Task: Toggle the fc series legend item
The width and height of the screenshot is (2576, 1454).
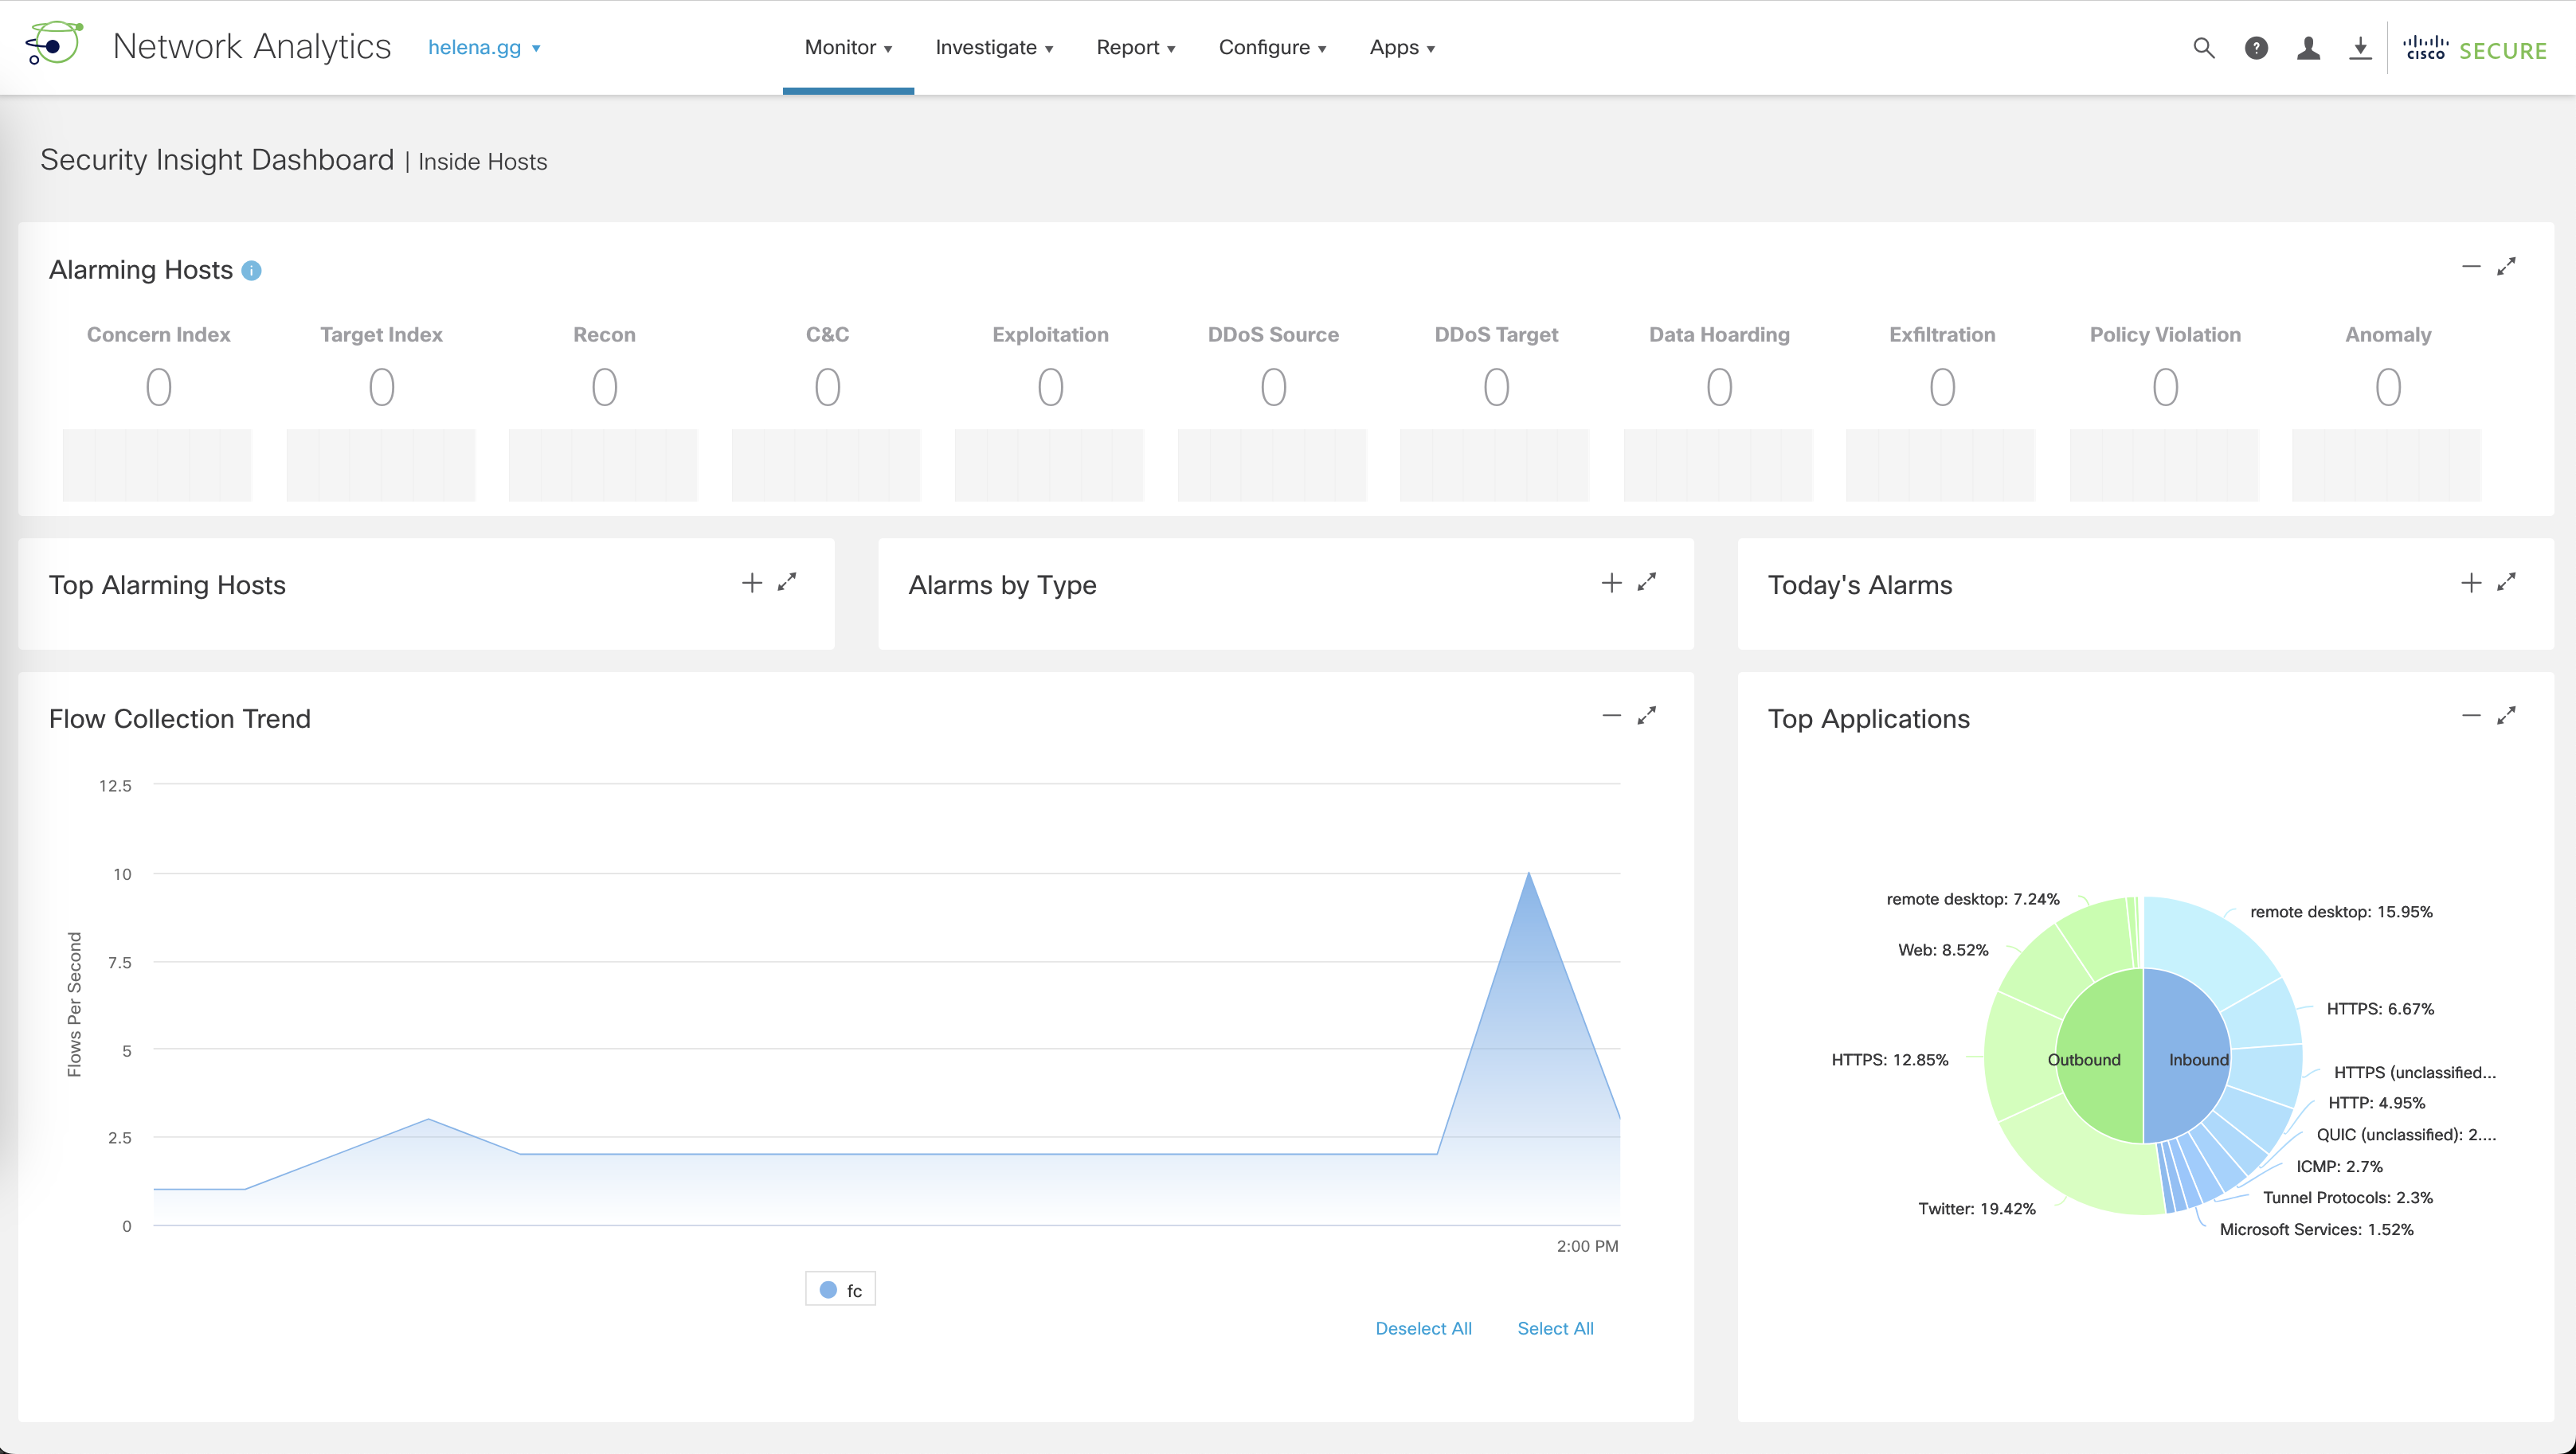Action: (840, 1290)
